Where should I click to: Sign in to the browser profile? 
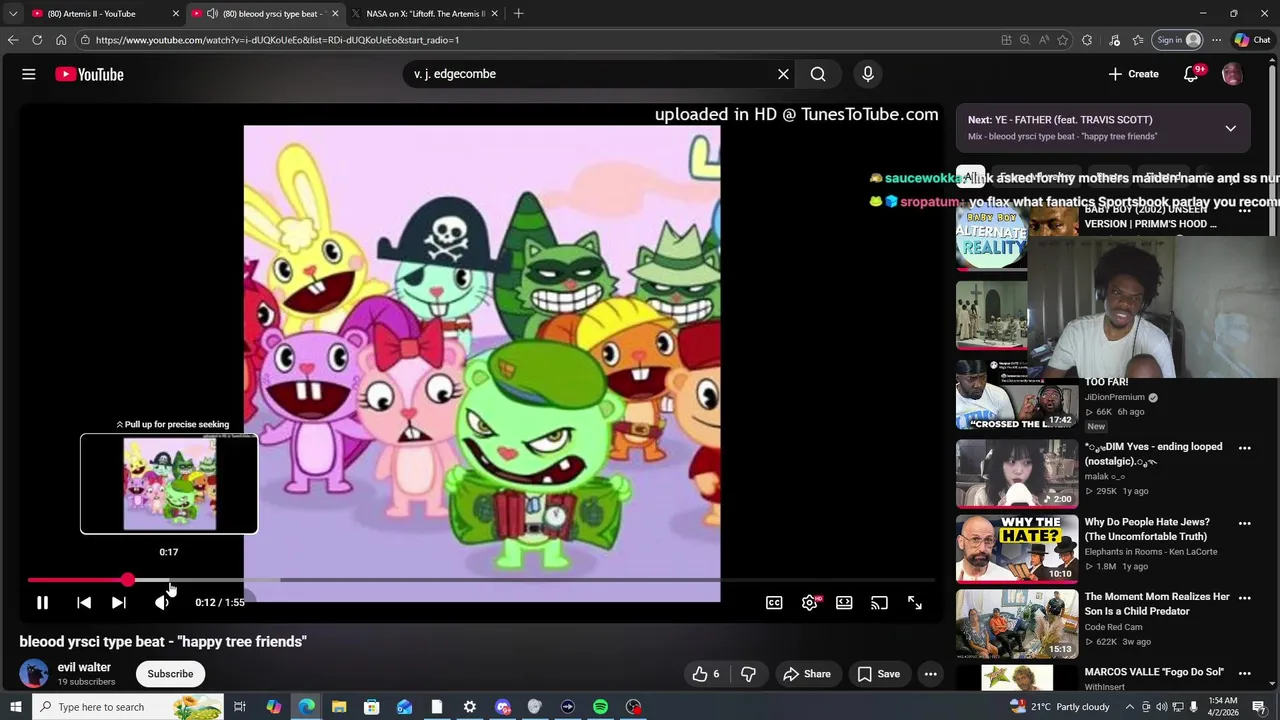[x=1178, y=40]
